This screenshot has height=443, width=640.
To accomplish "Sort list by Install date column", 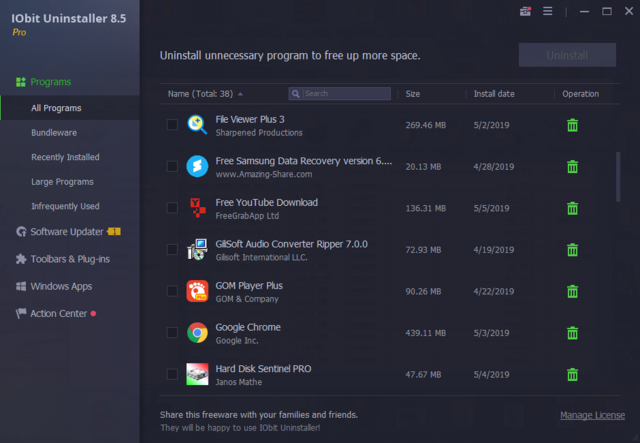I will point(493,94).
